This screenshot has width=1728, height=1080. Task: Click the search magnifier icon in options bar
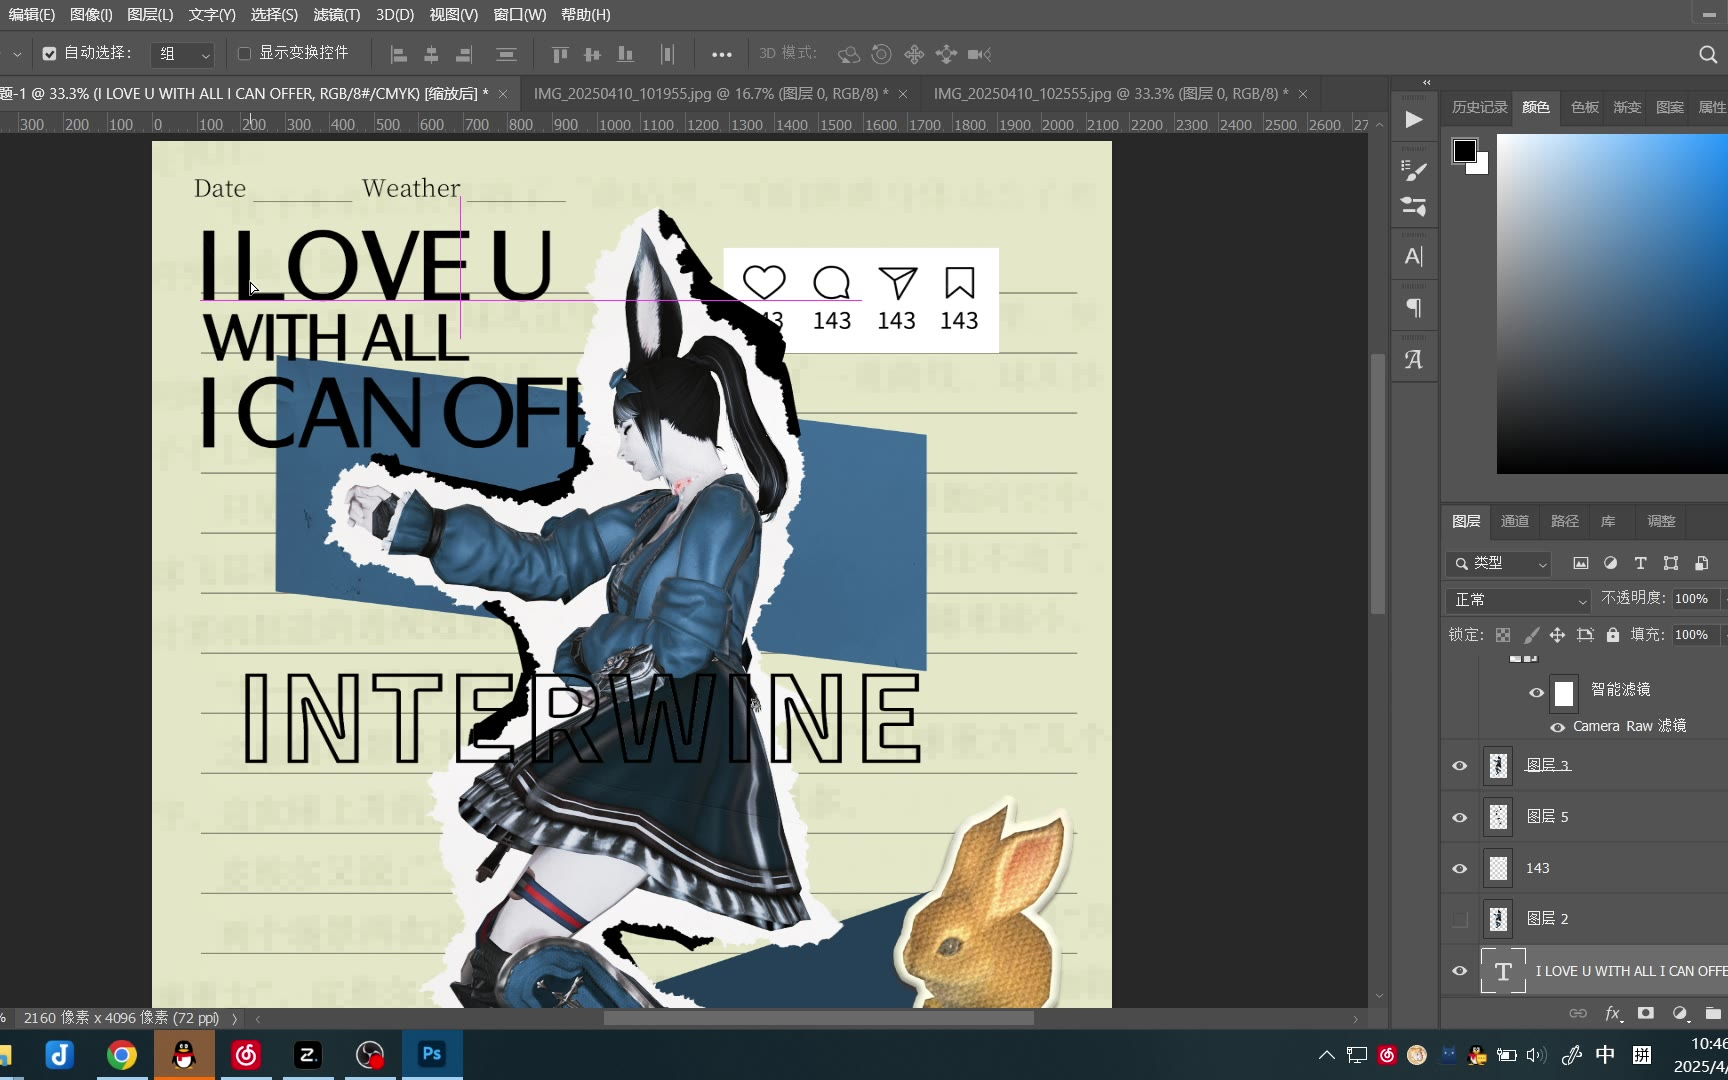point(1708,54)
